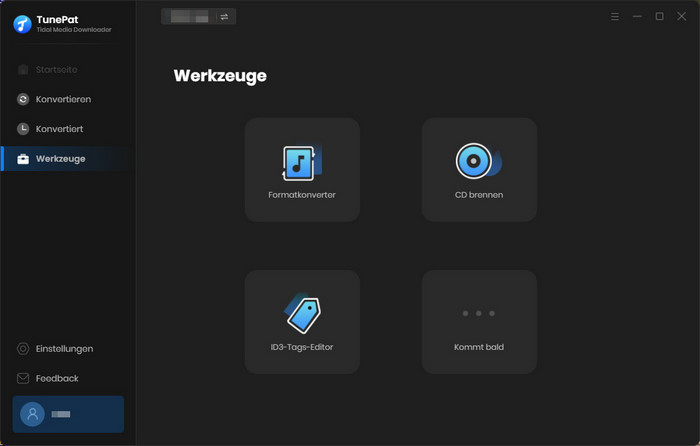Open the Feedback entry

pyautogui.click(x=57, y=378)
